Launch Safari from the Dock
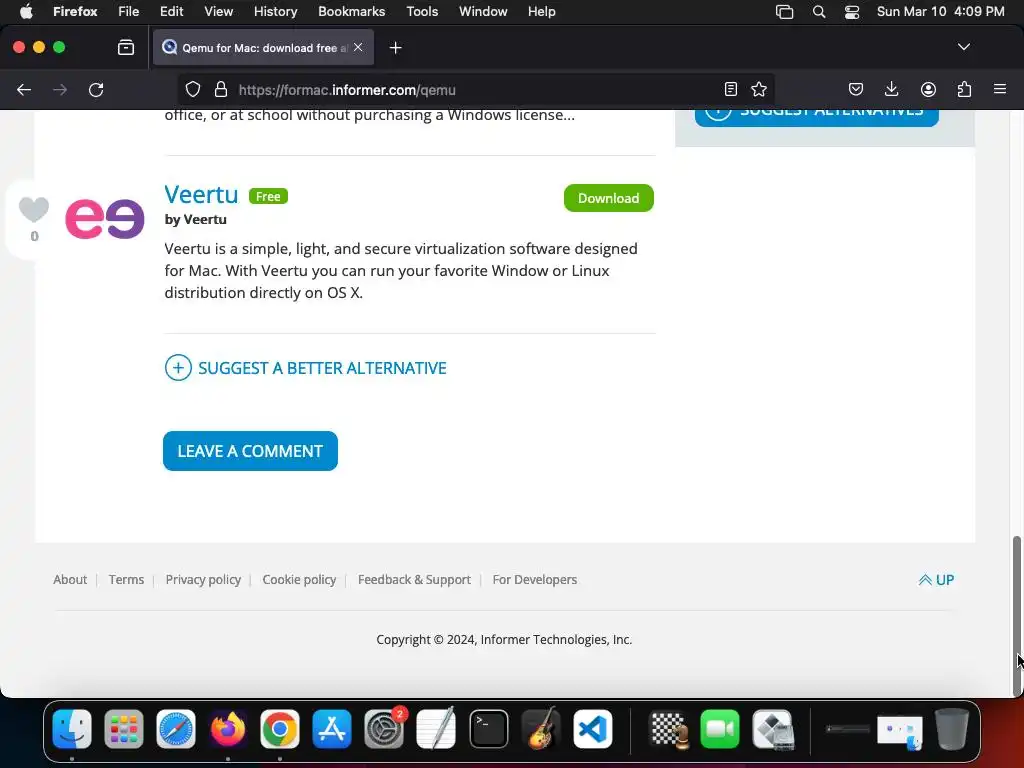 tap(176, 728)
